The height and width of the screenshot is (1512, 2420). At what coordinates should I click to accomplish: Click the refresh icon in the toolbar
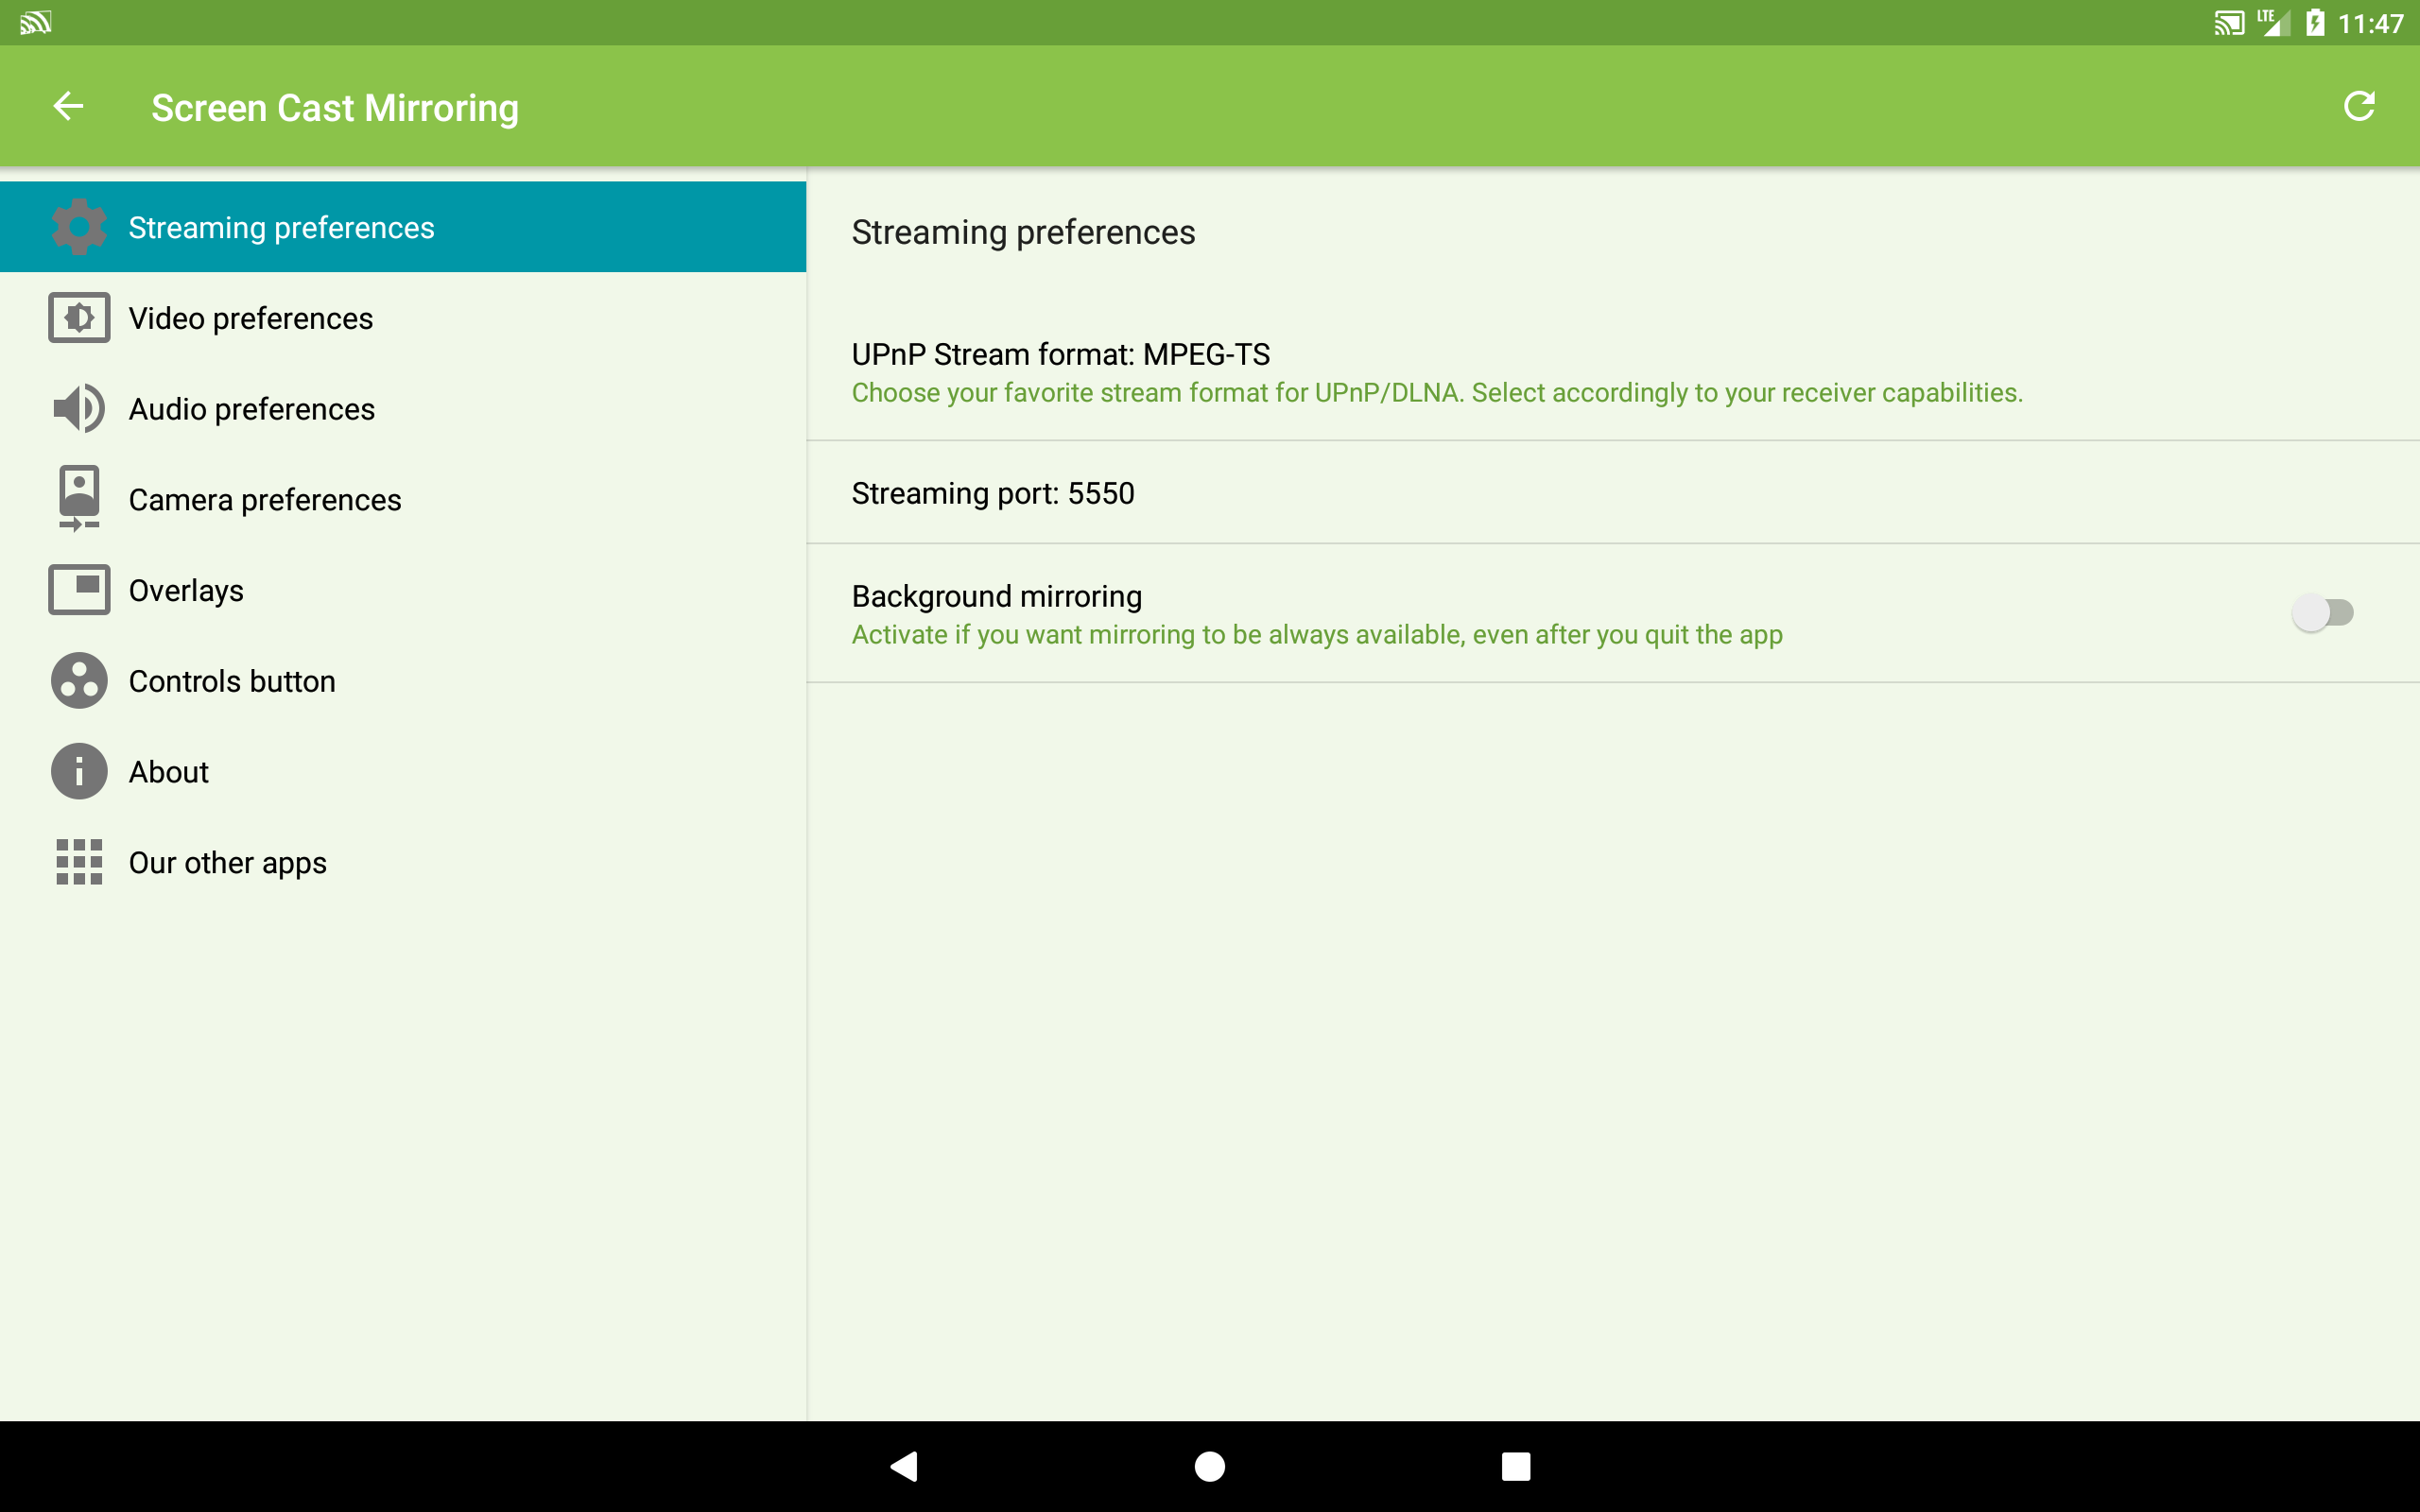click(x=2358, y=106)
